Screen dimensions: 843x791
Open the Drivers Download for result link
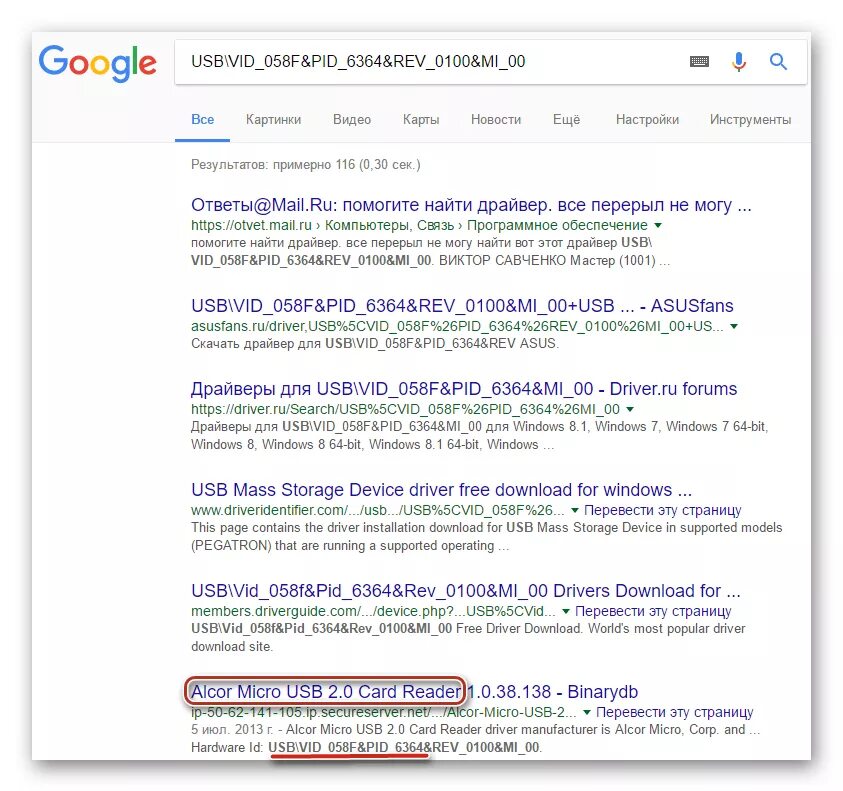coord(466,591)
